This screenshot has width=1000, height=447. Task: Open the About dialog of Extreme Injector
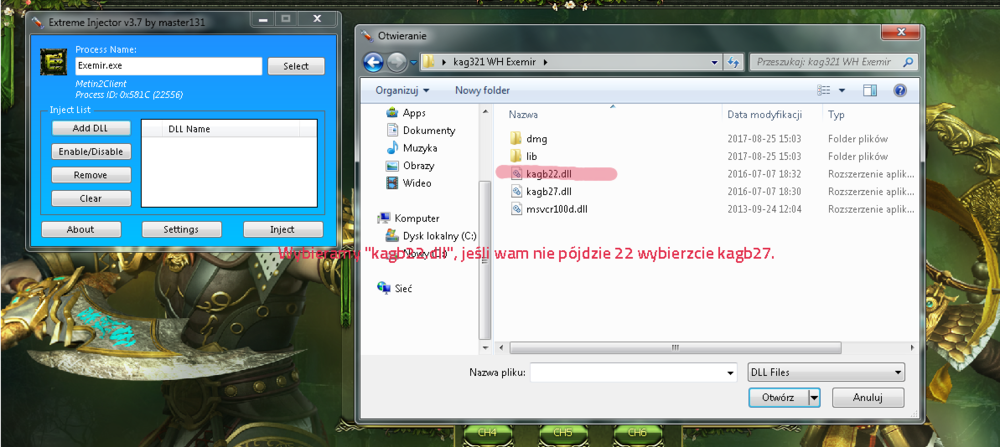(80, 230)
